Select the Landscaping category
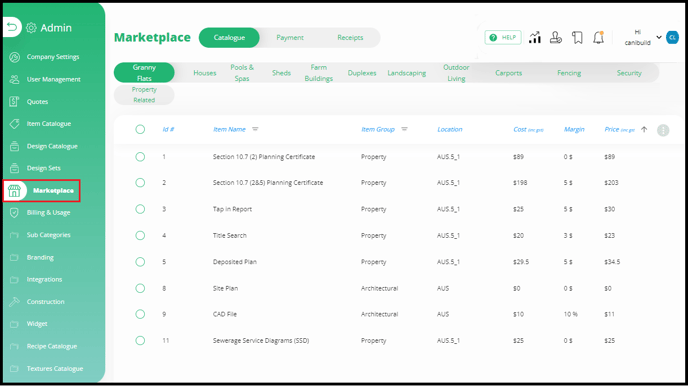 click(x=407, y=73)
